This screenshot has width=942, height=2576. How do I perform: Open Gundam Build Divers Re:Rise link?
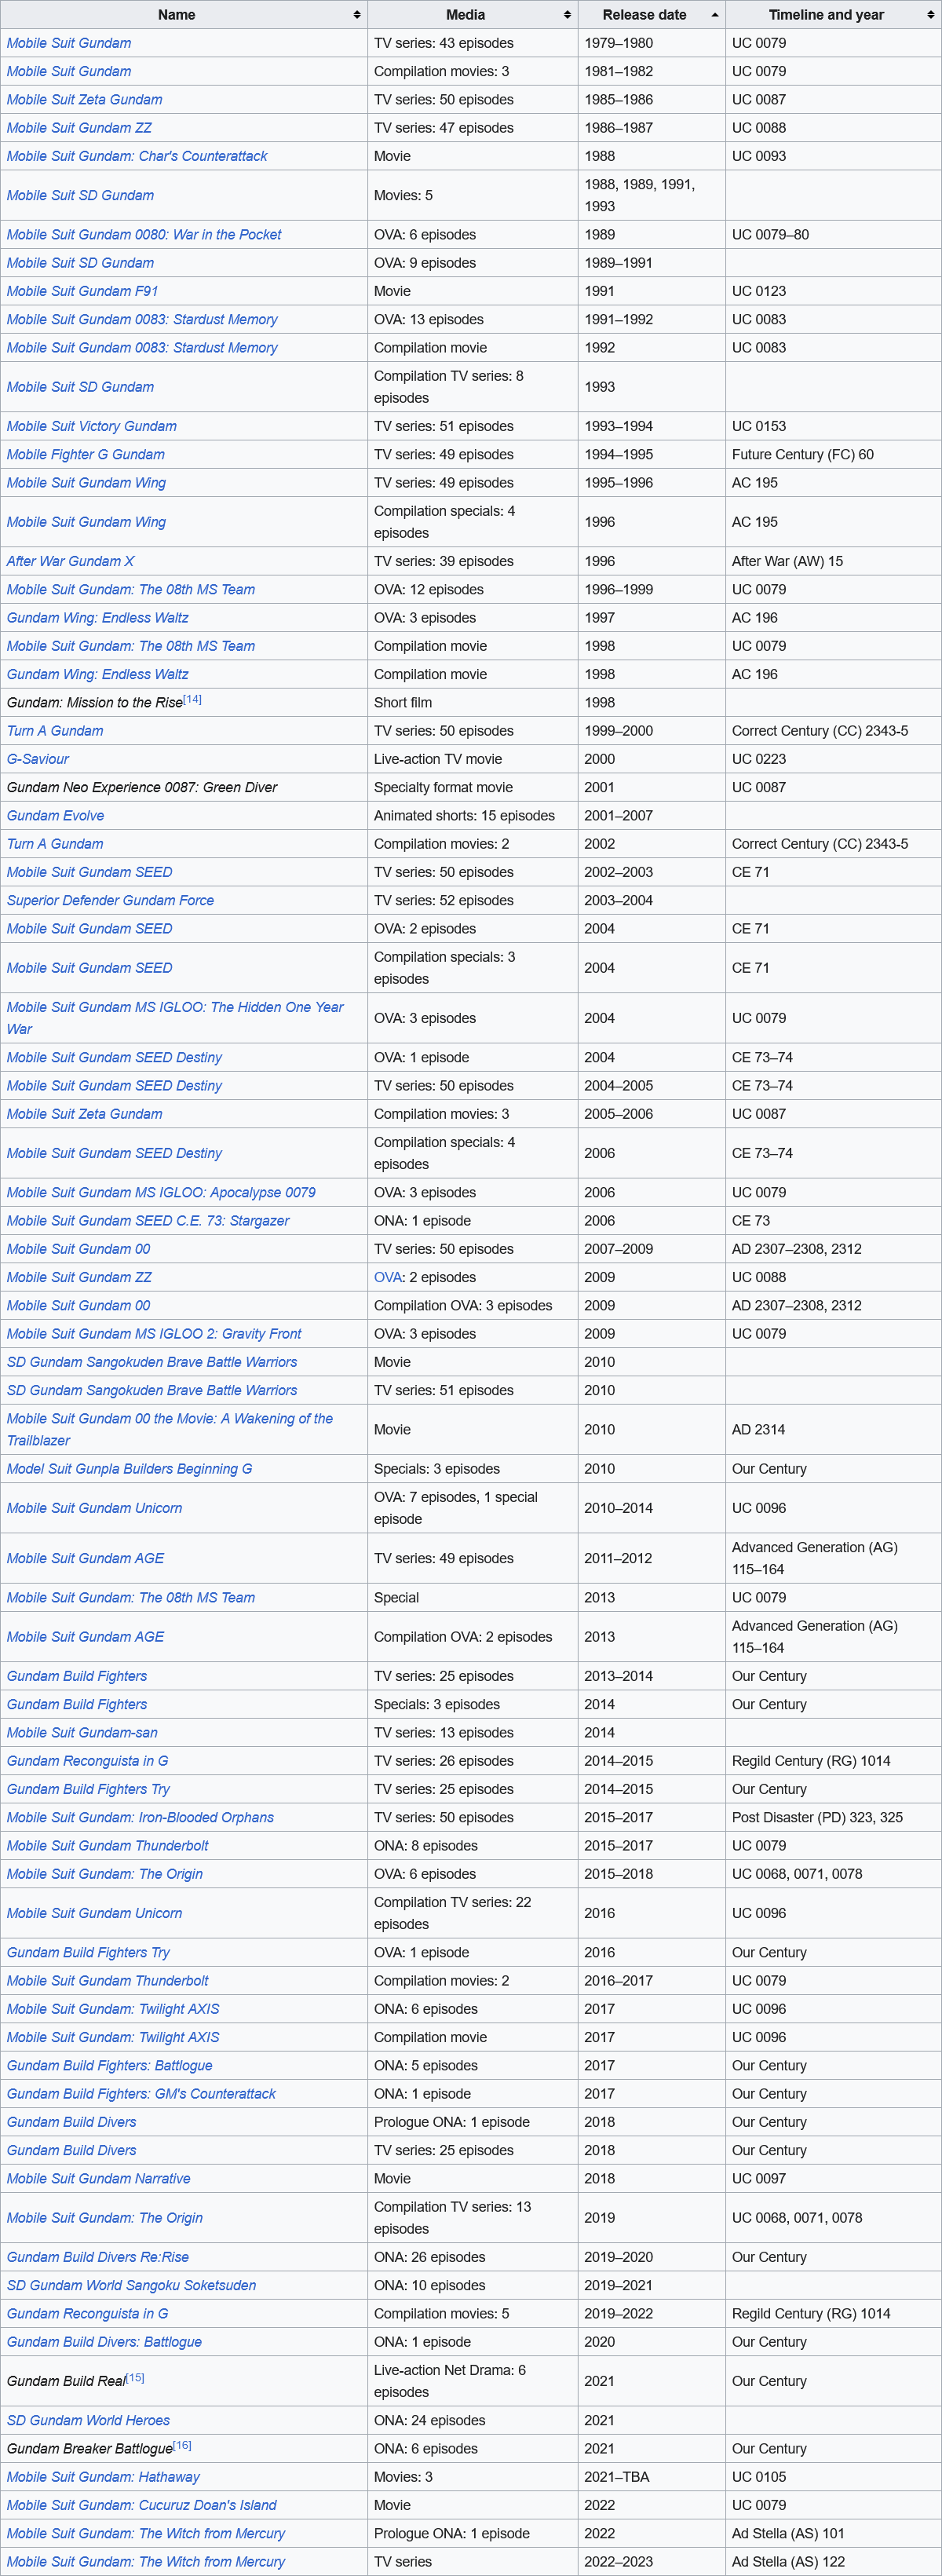click(98, 2257)
